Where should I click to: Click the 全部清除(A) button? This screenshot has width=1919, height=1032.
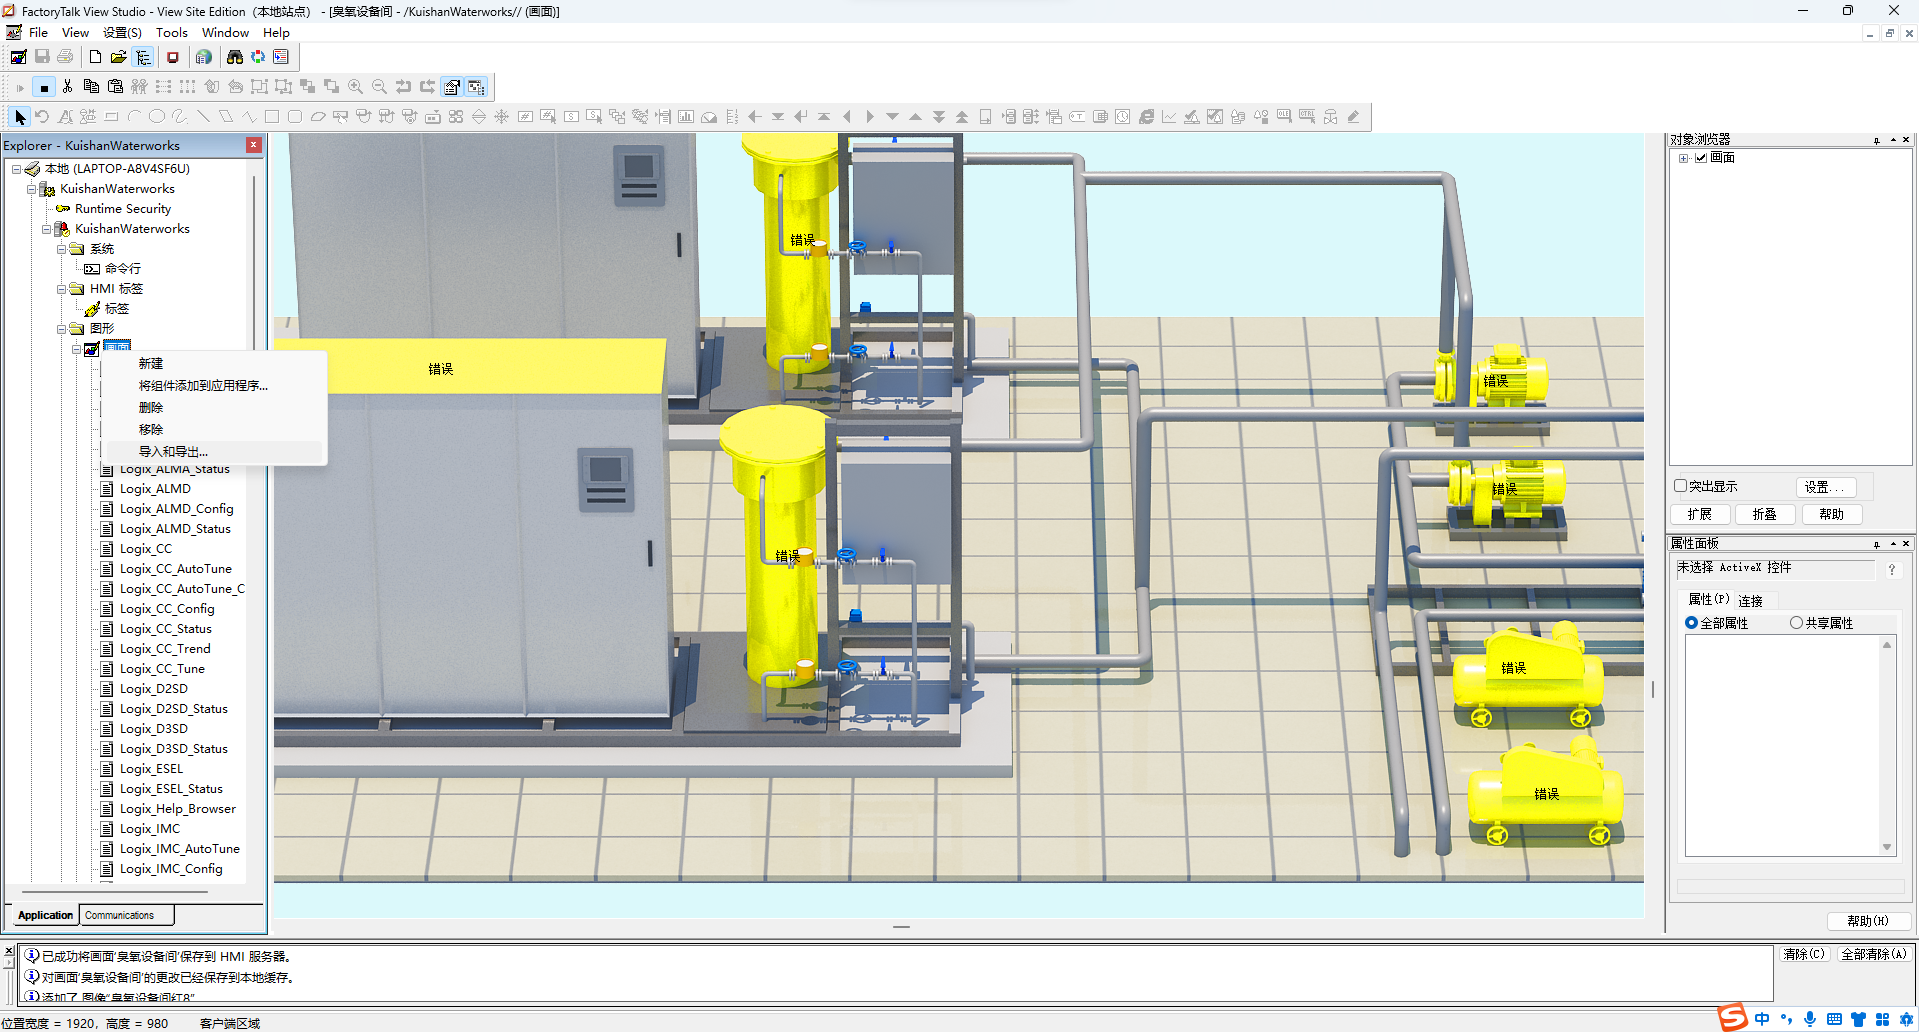click(1874, 955)
